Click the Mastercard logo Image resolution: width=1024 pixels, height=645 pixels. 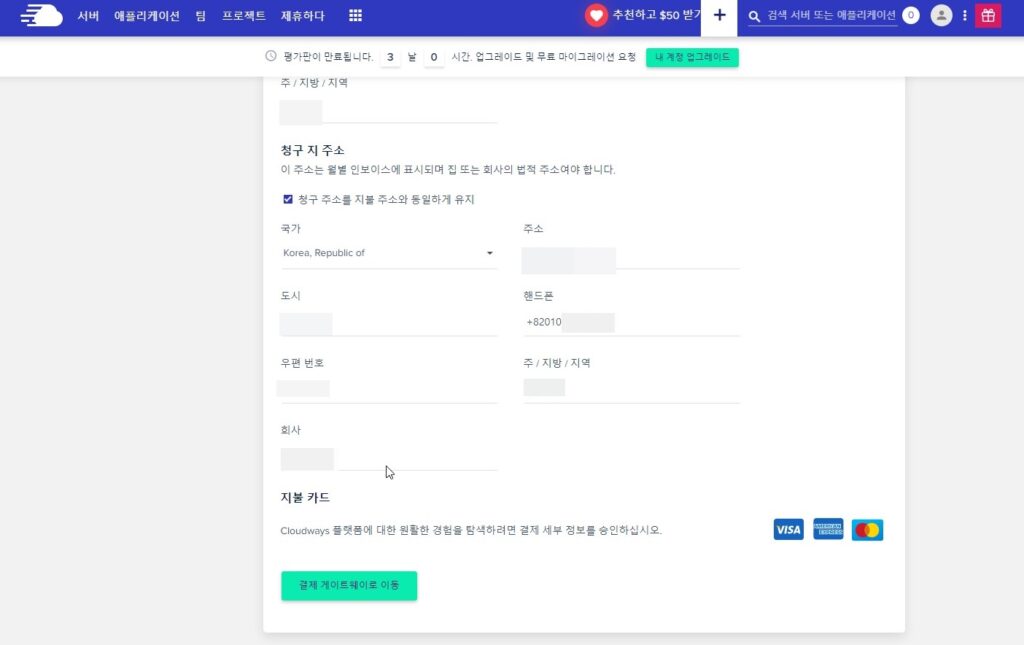867,529
